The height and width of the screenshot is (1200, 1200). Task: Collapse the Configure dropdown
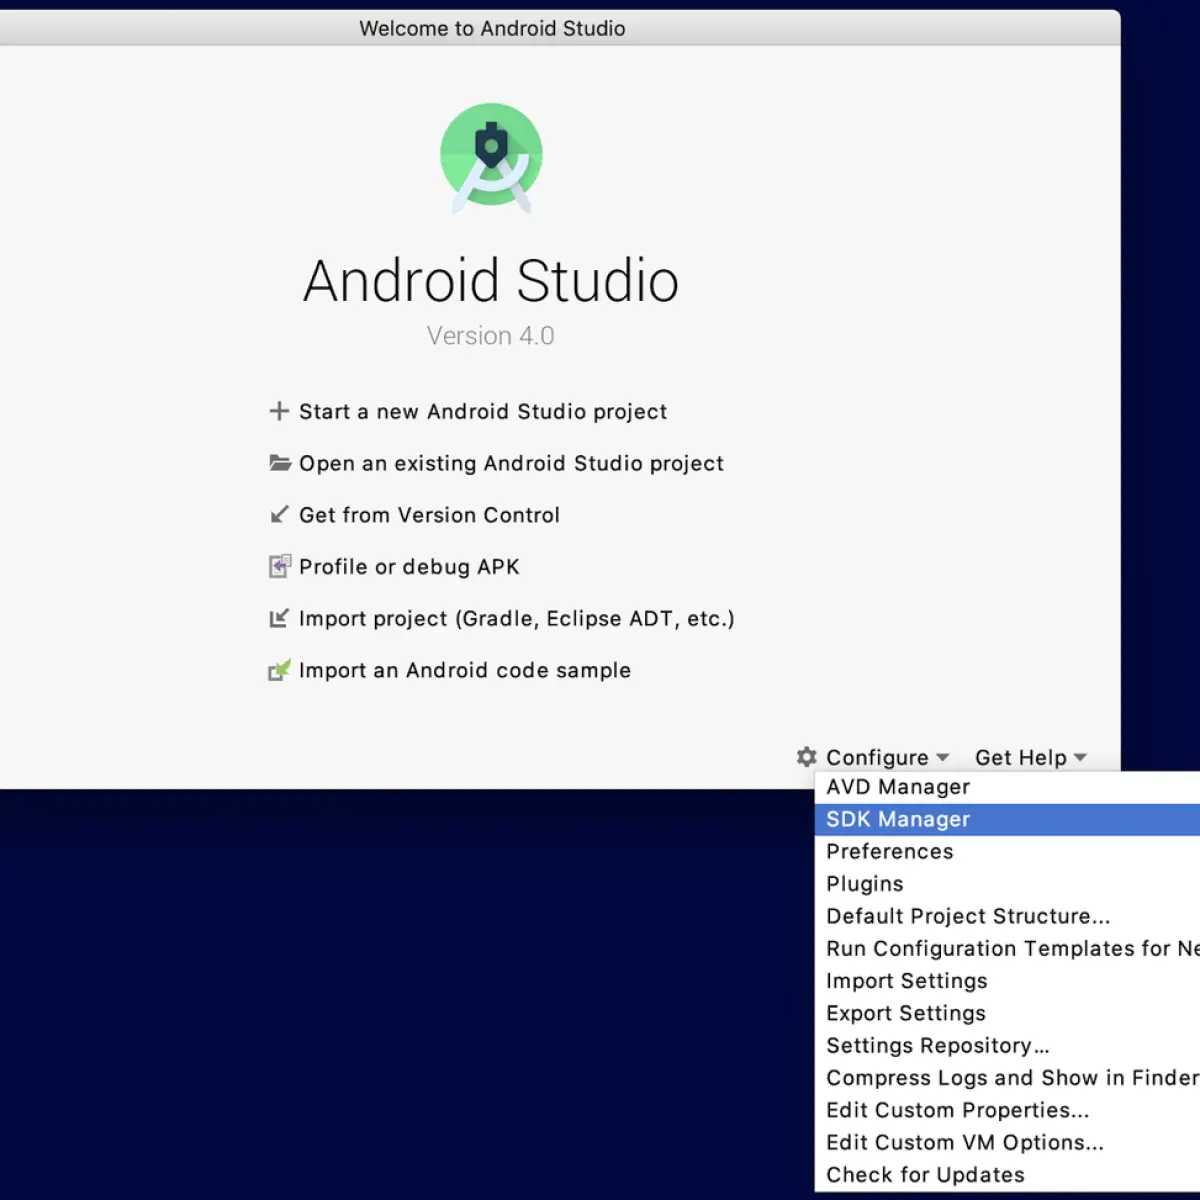click(x=887, y=758)
